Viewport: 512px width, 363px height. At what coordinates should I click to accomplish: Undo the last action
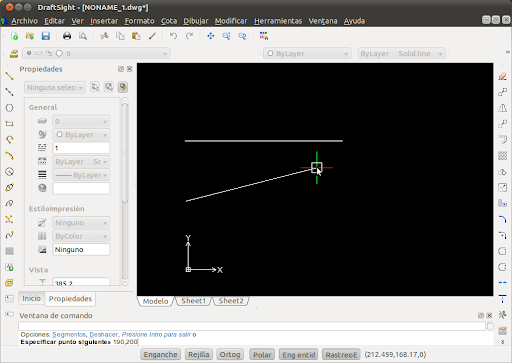click(x=173, y=36)
